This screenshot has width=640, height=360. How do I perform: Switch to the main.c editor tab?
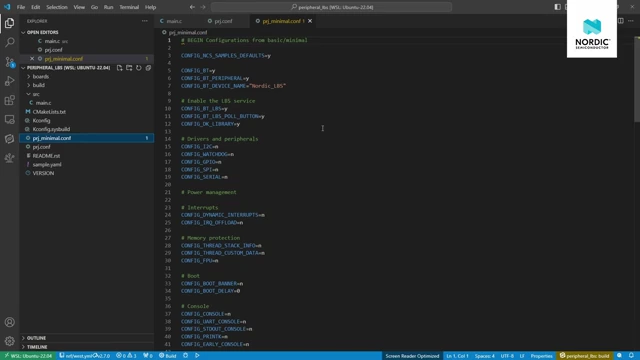coord(173,21)
